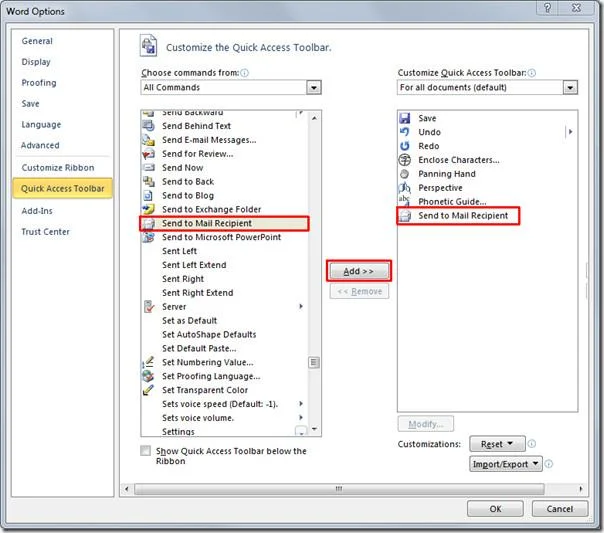Open the Display options category
This screenshot has height=533, width=604.
(x=36, y=62)
